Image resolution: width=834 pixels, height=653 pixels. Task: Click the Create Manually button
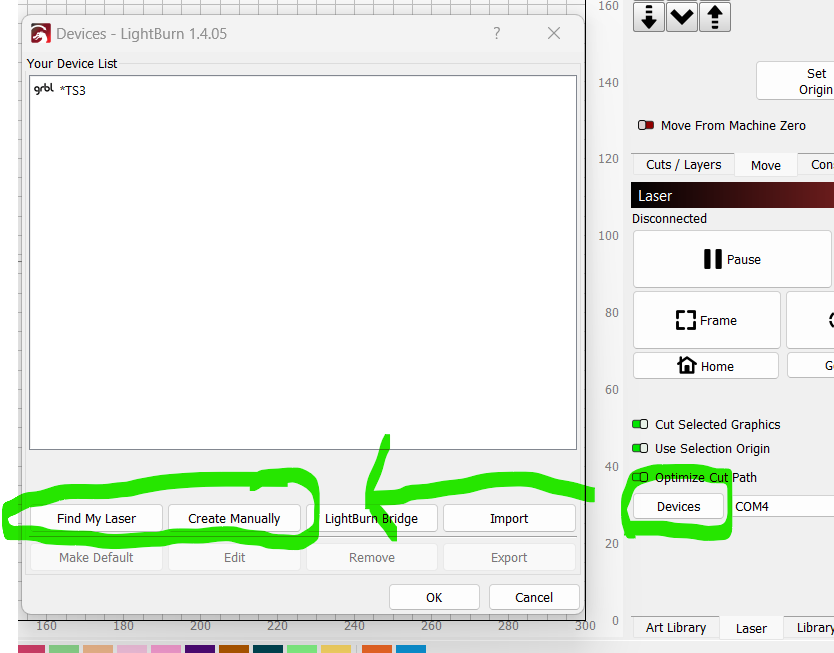pos(234,518)
